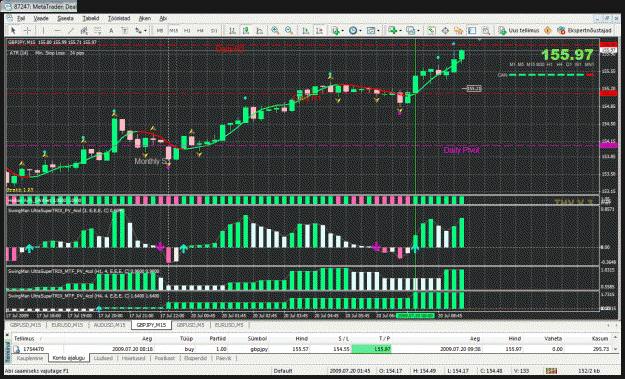Open the Market Watch window icon
This screenshot has height=379, width=625.
tap(431, 30)
